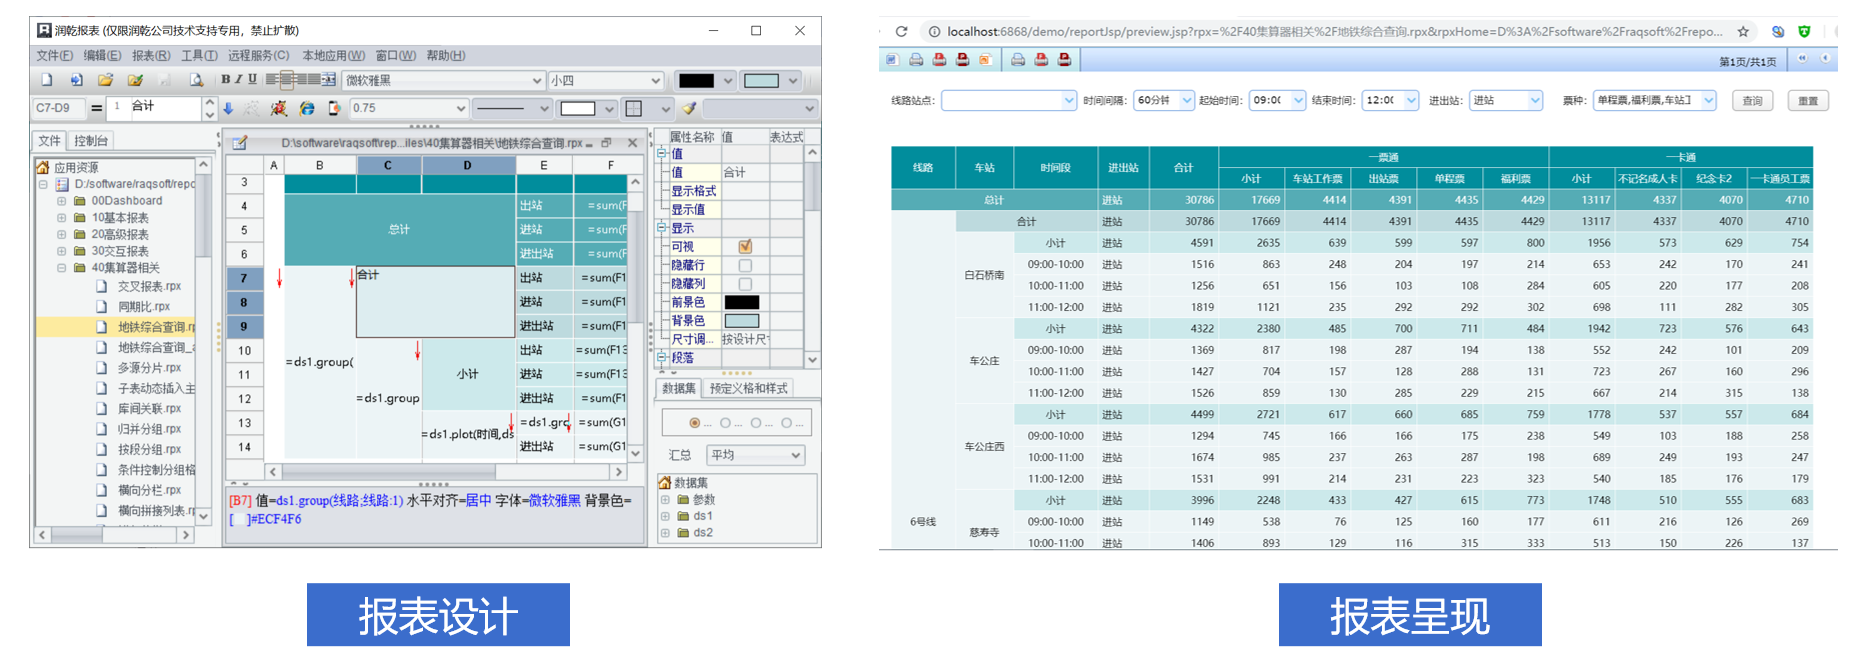Click the print preview magnifier icon

(x=196, y=80)
